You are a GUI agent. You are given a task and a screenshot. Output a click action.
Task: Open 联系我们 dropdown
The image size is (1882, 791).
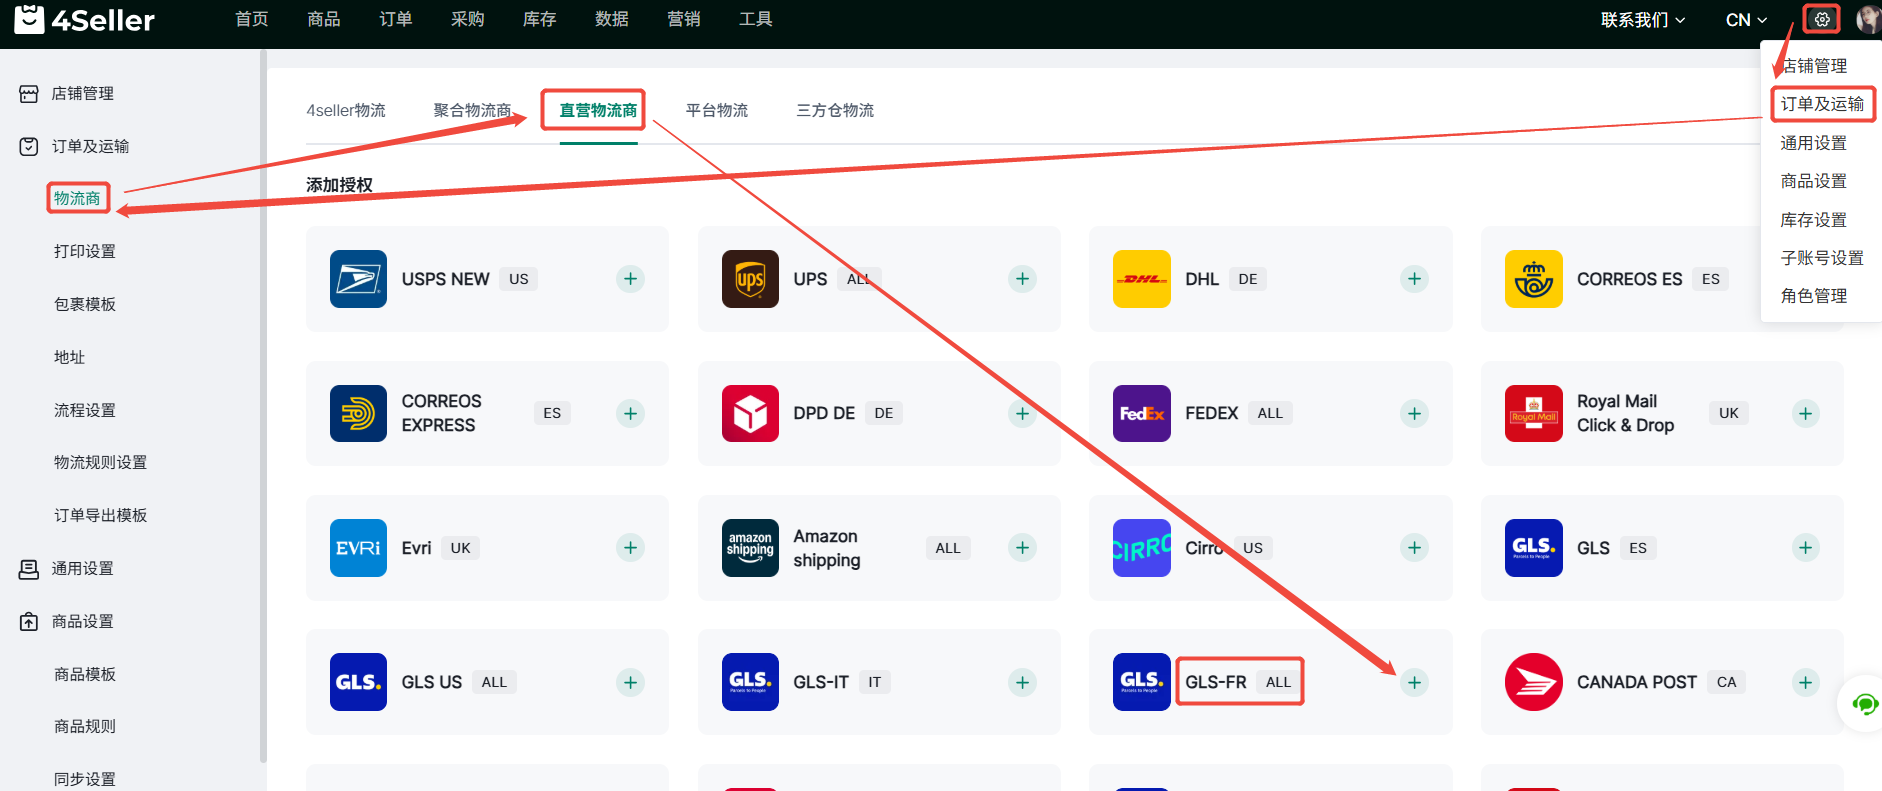1643,20
